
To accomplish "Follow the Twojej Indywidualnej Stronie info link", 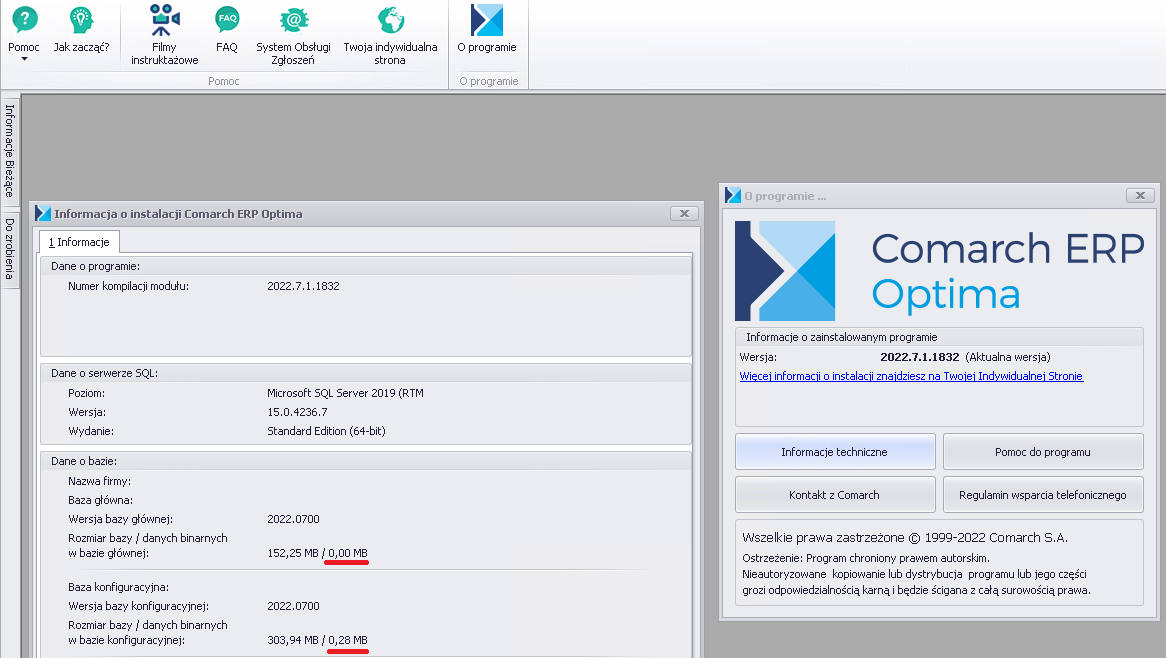I will pyautogui.click(x=911, y=377).
